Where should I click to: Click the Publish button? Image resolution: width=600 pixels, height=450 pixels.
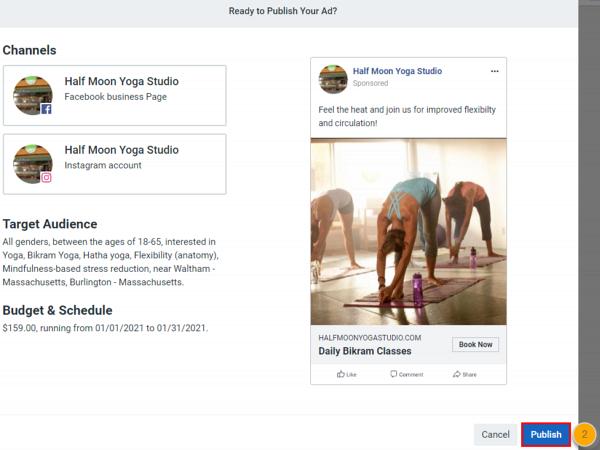point(545,435)
